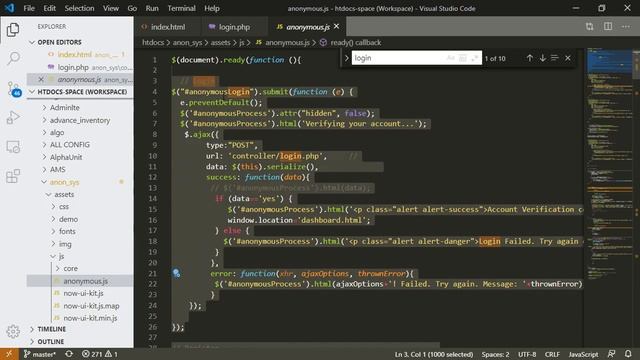Viewport: 640px width, 360px height.
Task: Open the Extensions view
Action: pyautogui.click(x=13, y=176)
